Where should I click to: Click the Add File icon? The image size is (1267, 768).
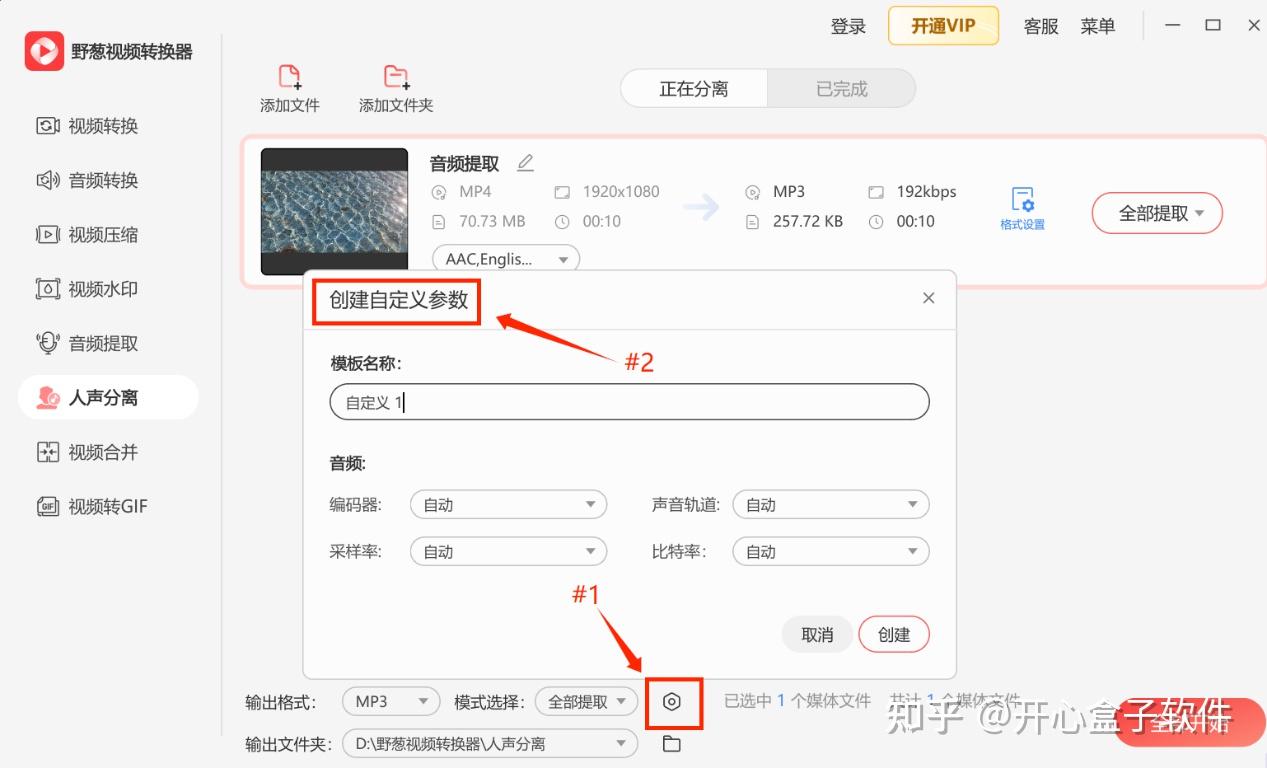pos(289,77)
